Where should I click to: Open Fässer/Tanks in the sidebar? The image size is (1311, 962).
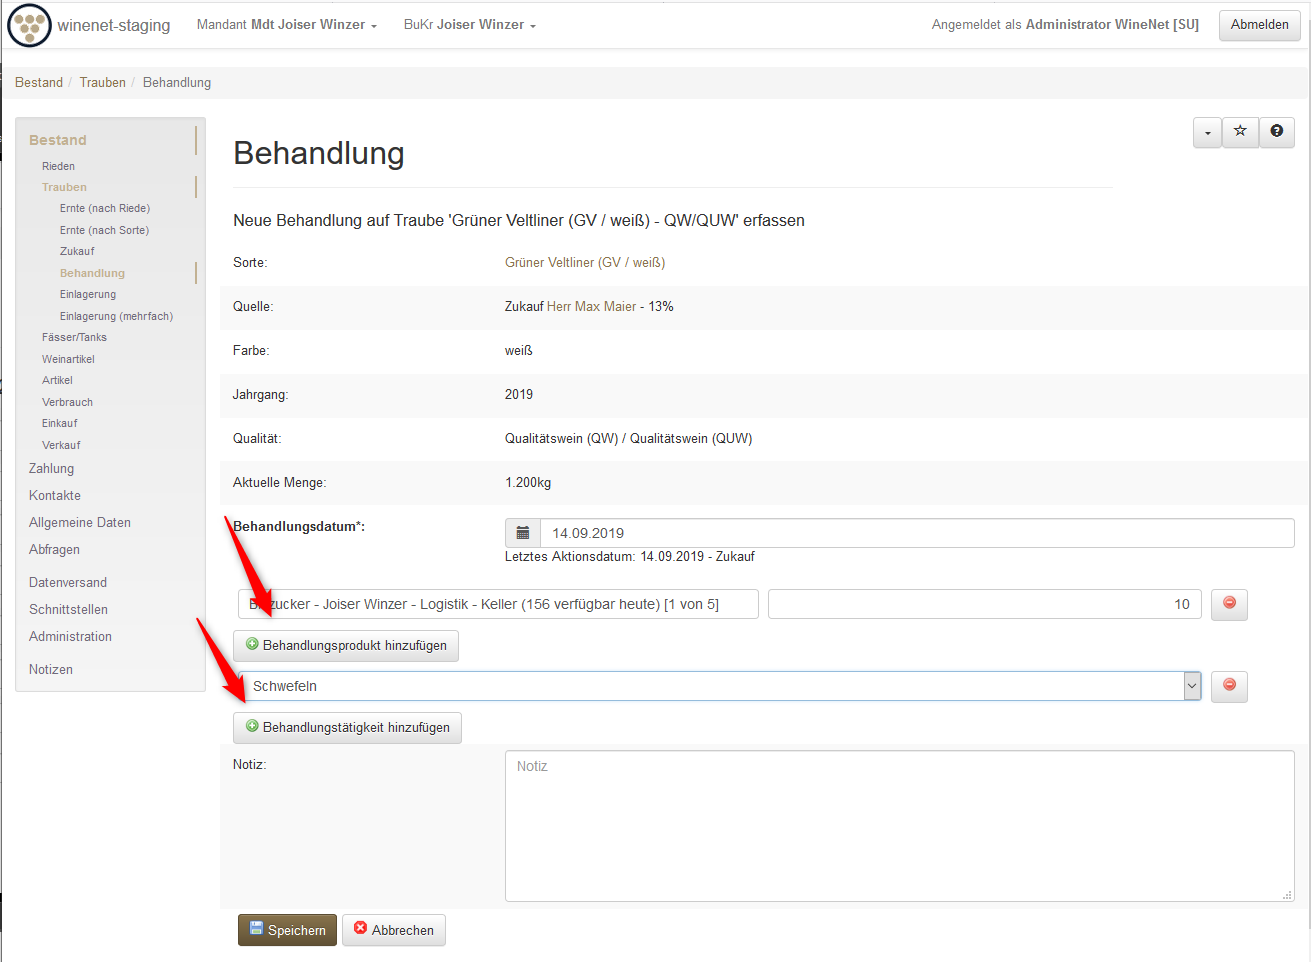pyautogui.click(x=74, y=338)
